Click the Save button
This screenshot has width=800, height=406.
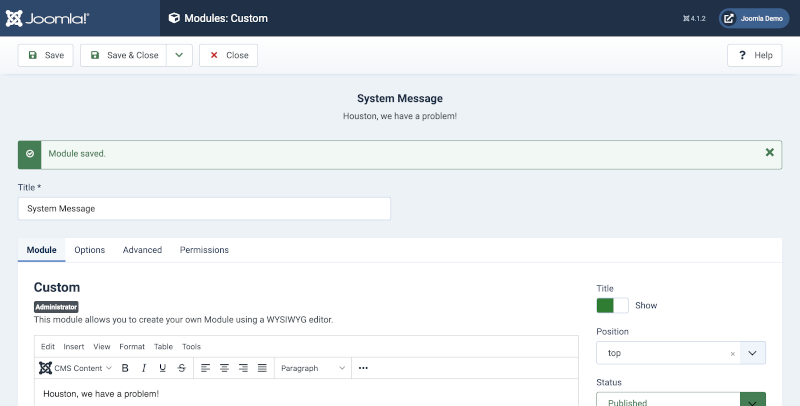coord(45,55)
